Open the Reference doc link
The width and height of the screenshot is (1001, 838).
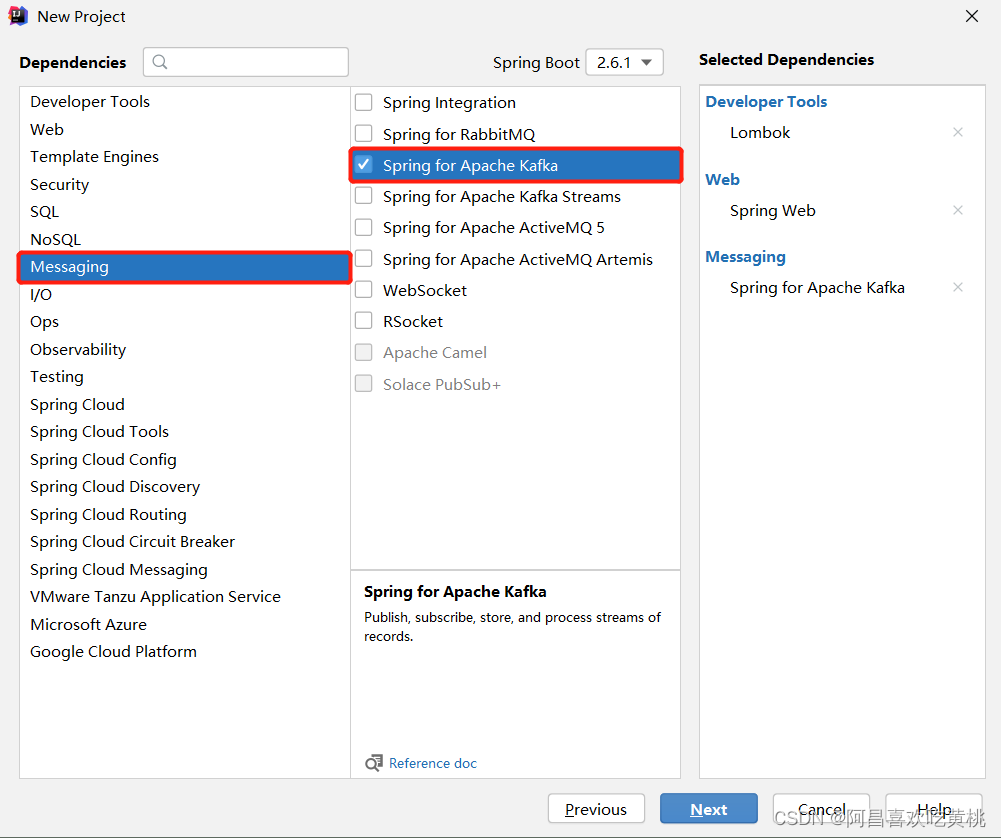click(433, 763)
